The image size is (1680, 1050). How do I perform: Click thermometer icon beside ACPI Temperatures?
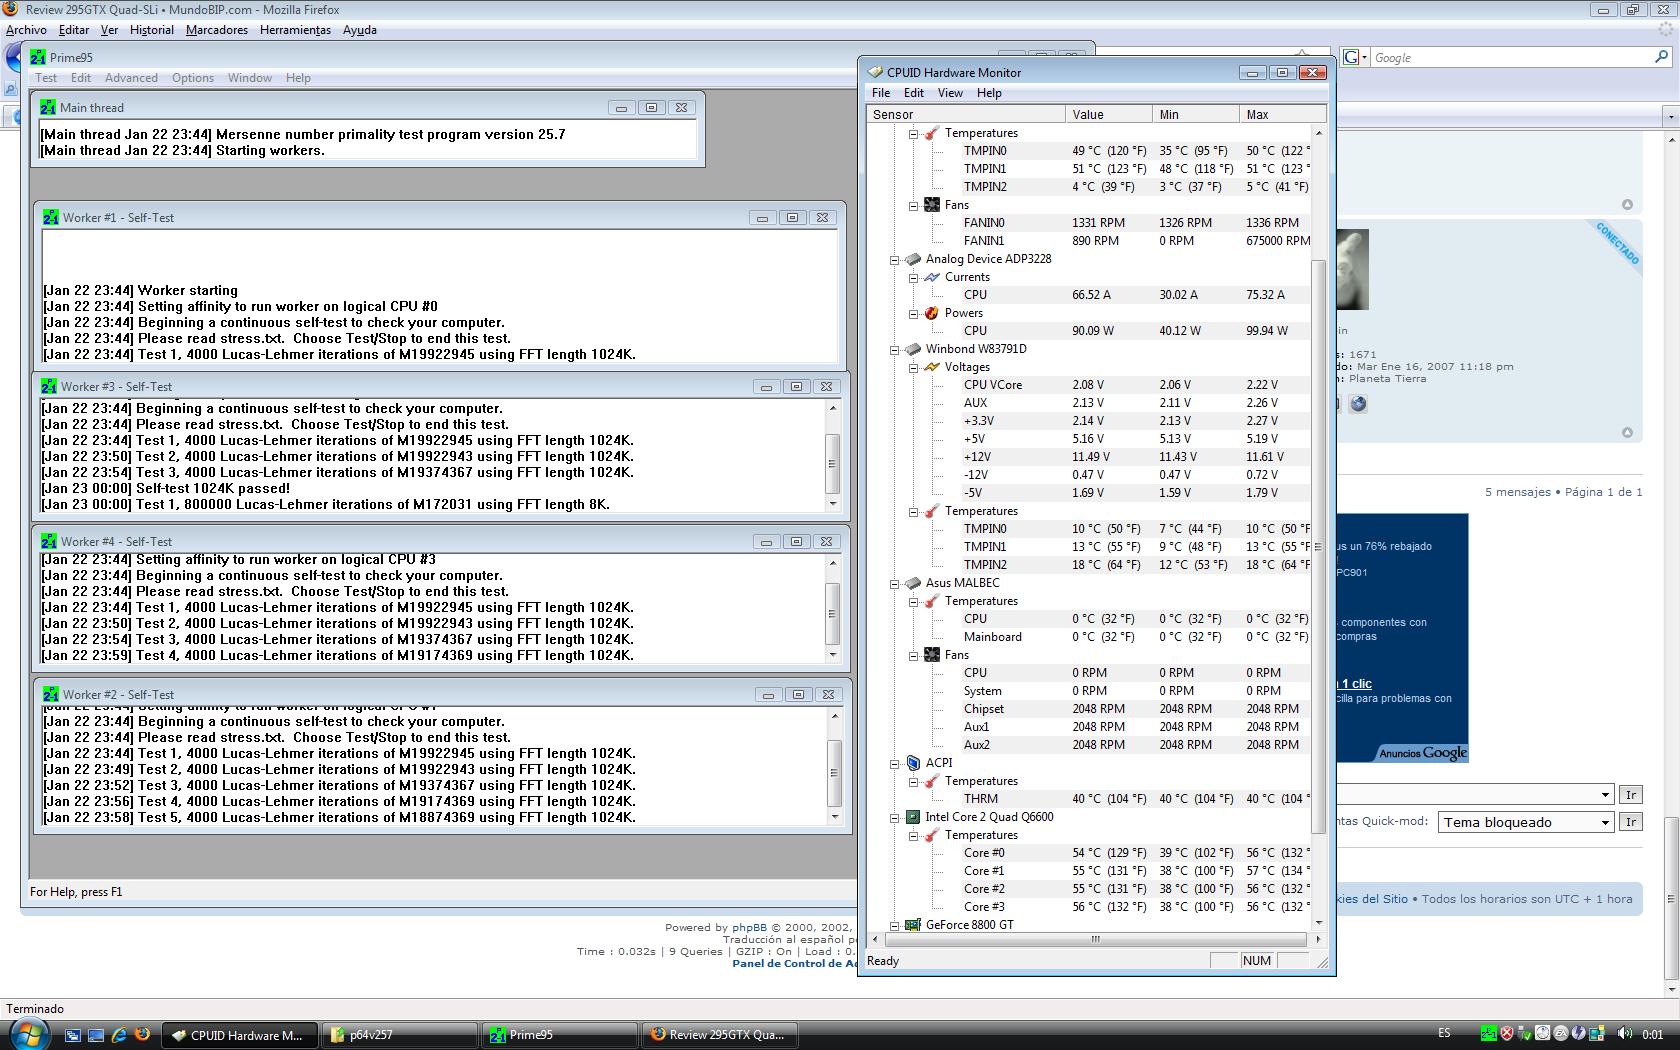coord(931,781)
